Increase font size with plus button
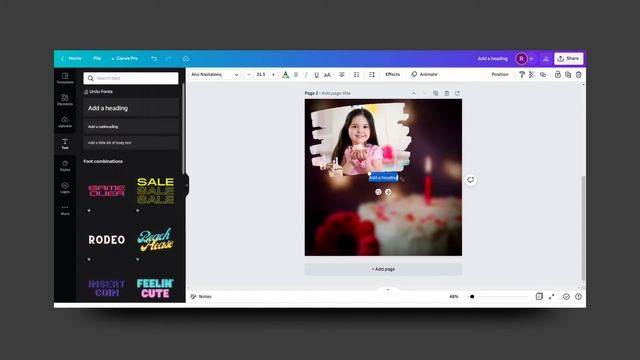Viewport: 640px width, 360px height. click(273, 75)
